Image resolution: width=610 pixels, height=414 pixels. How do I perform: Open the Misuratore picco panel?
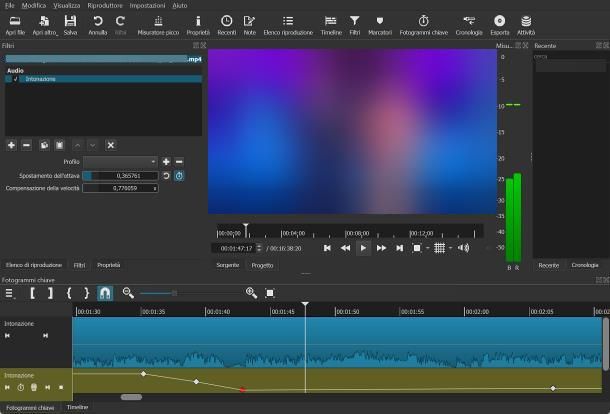(158, 25)
